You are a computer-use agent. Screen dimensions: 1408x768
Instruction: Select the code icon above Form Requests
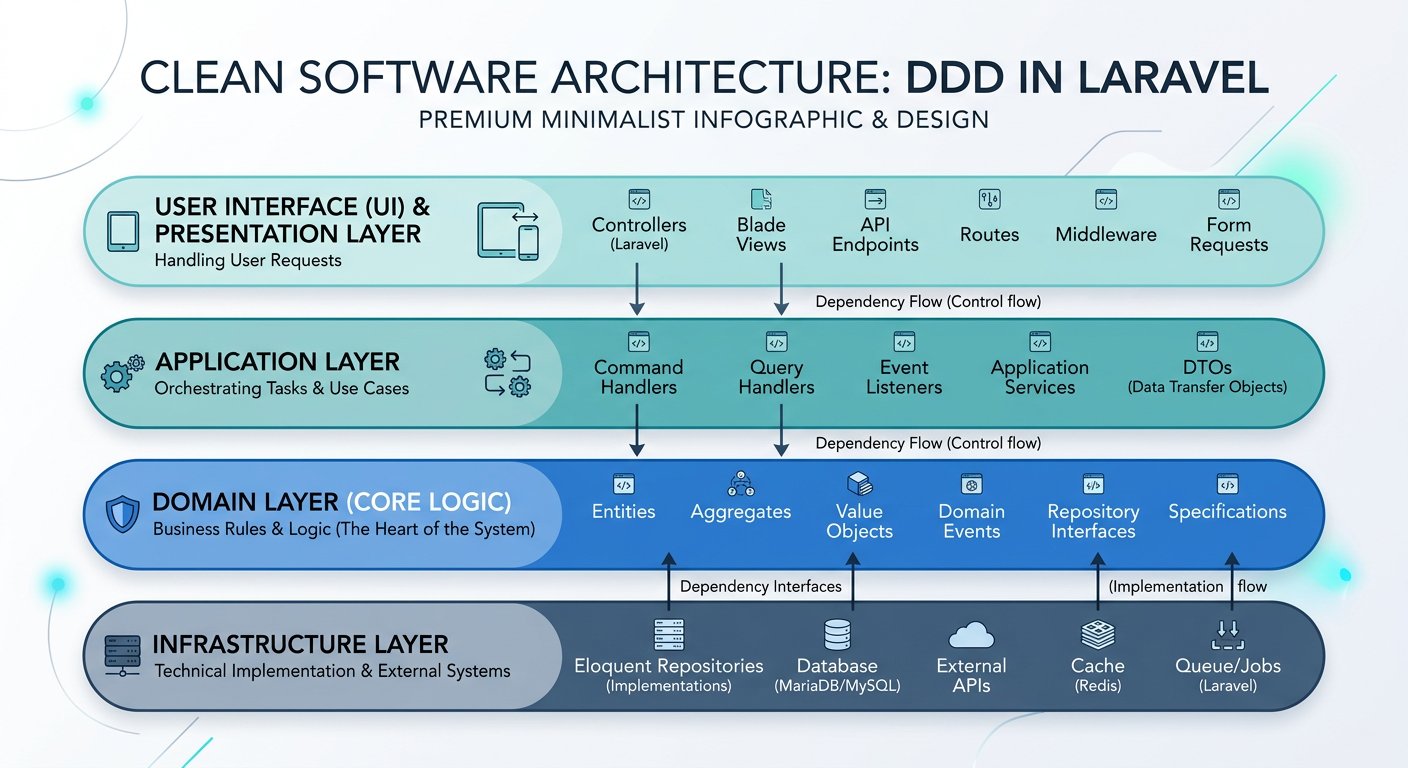coord(1228,199)
